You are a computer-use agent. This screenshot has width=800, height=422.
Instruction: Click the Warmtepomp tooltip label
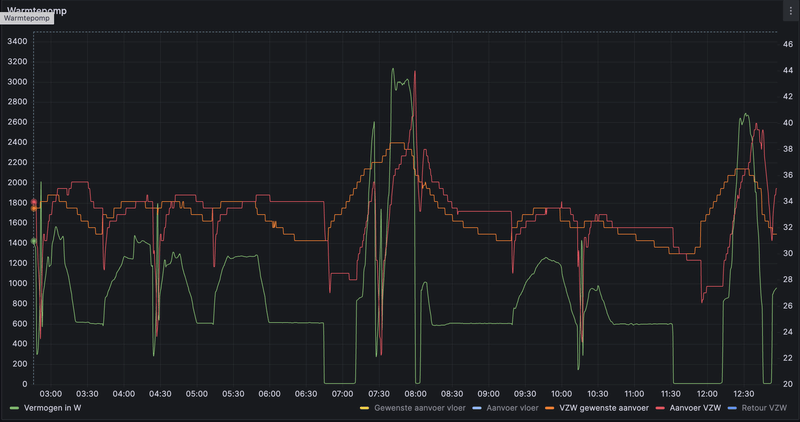tap(27, 18)
